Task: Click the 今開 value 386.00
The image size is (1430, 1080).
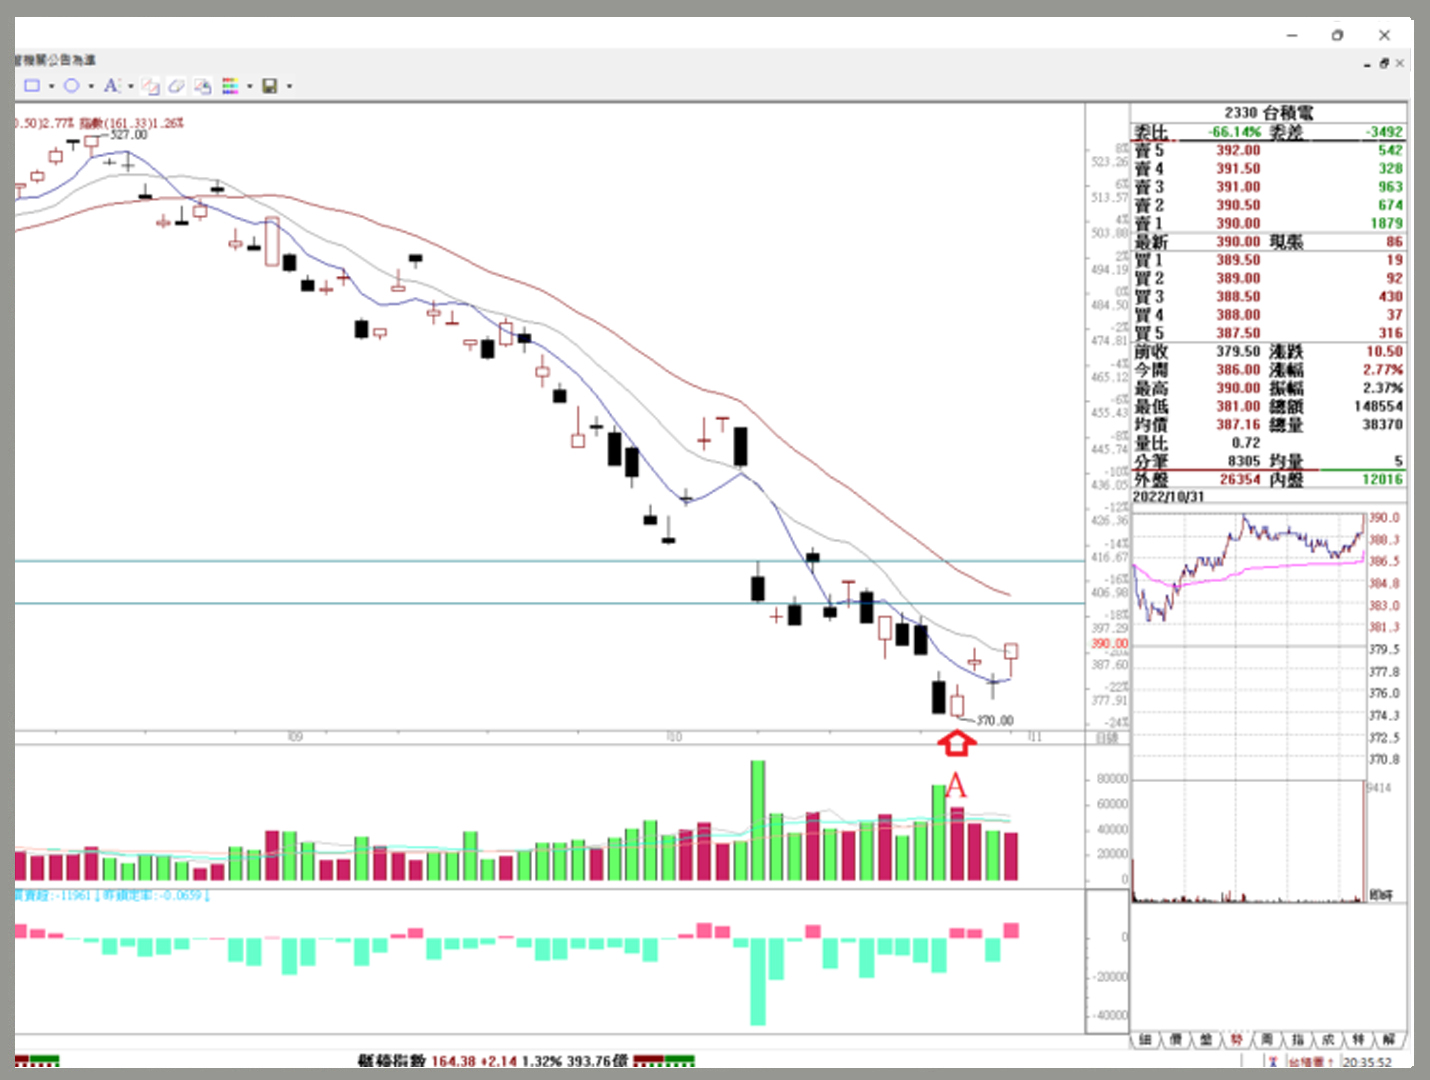Action: [1238, 369]
